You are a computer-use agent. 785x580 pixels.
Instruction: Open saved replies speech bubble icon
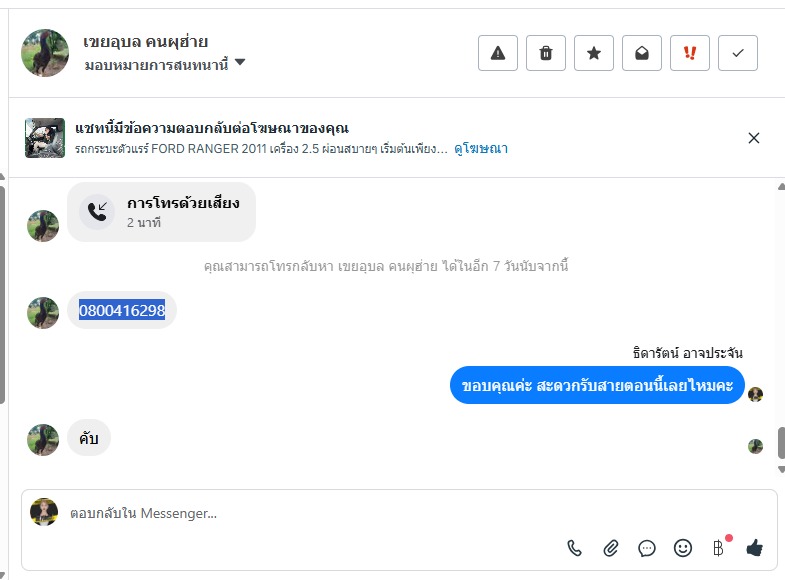647,547
